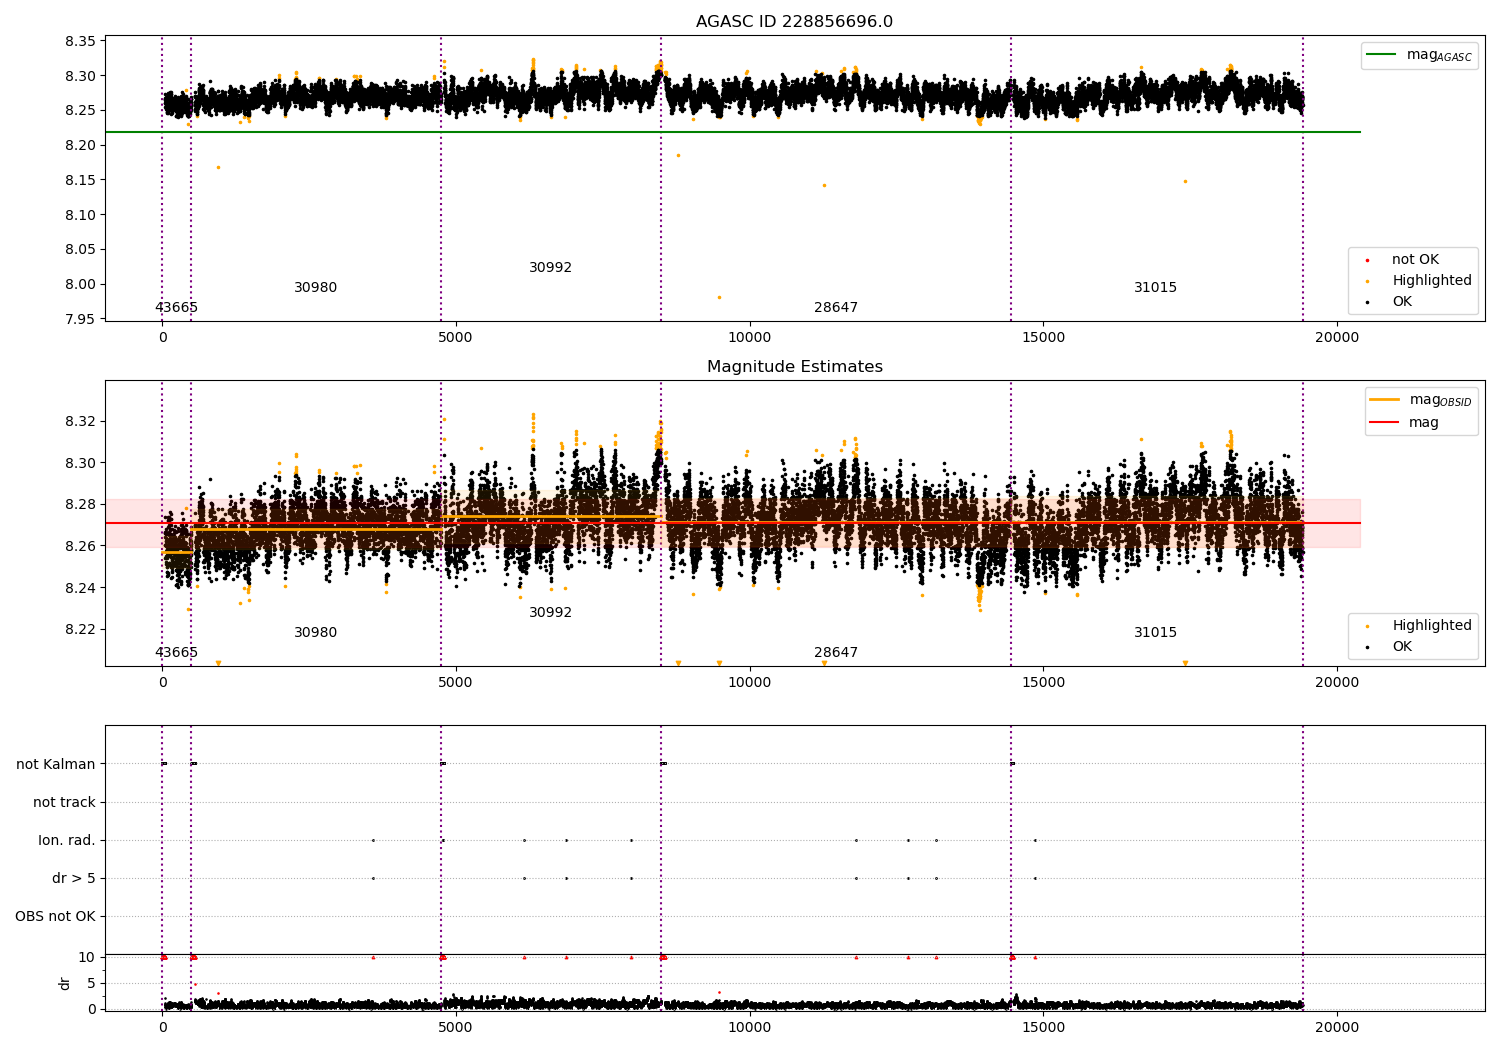Click the 20000 x-tick in the bottom panel
The height and width of the screenshot is (1050, 1500).
point(1337,1027)
